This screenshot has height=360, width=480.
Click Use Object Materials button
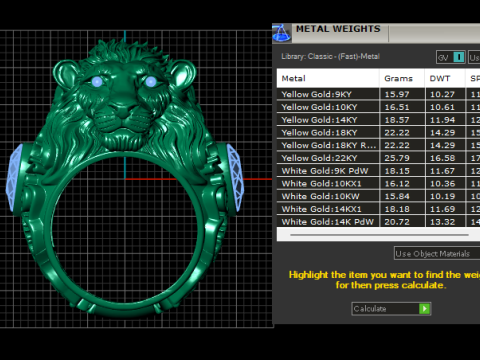coord(437,253)
